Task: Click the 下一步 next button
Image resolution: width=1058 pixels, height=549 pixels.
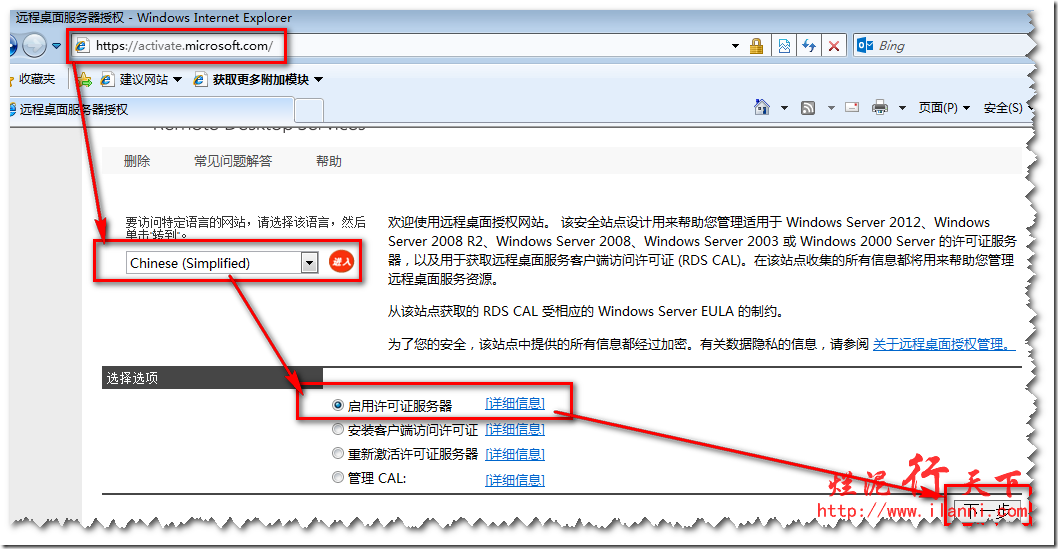Action: pyautogui.click(x=989, y=509)
